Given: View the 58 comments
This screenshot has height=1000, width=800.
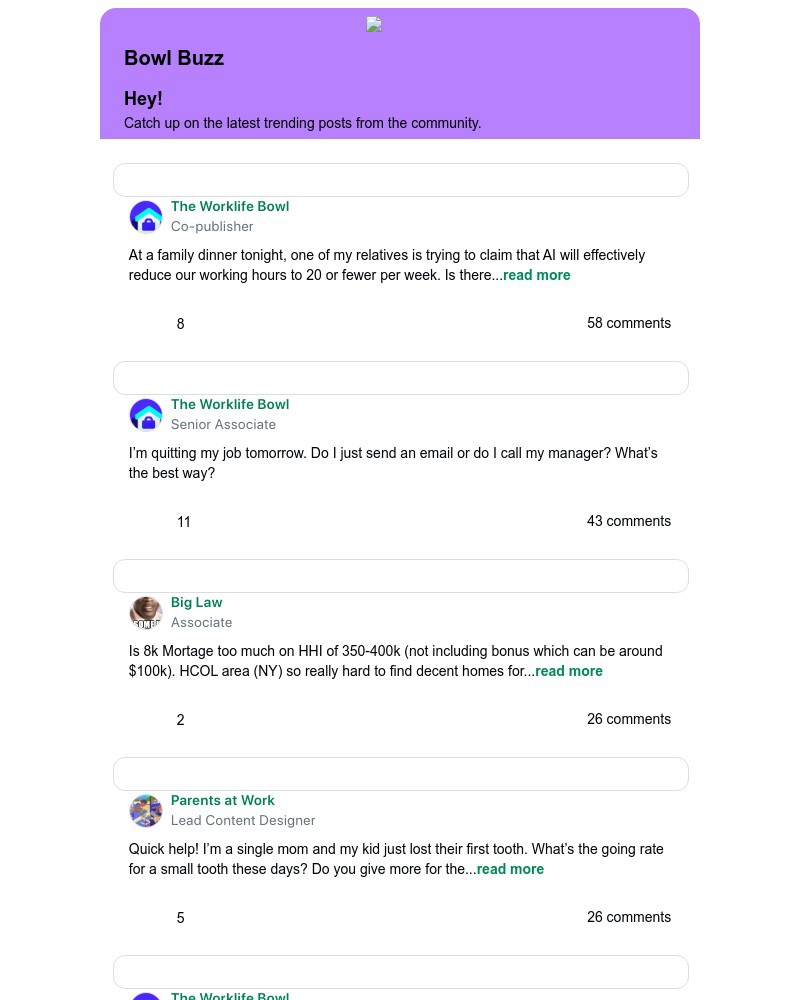Looking at the screenshot, I should tap(629, 324).
